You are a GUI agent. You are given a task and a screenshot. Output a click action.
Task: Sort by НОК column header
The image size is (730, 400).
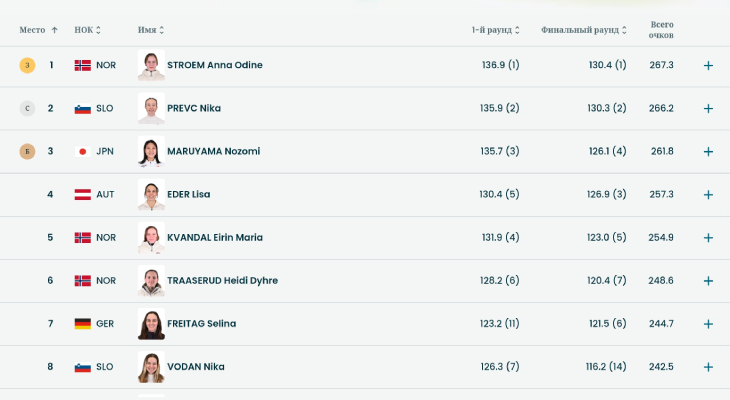click(x=87, y=30)
